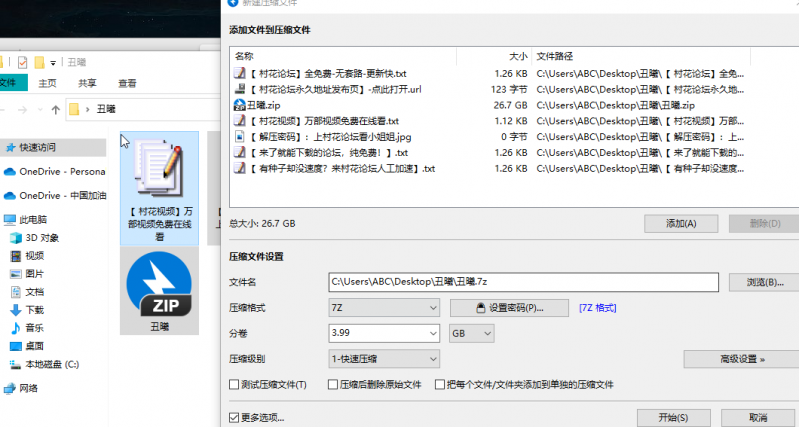Viewport: 799px width, 427px height.
Task: Open the 共享 ribbon tab
Action: coord(88,83)
